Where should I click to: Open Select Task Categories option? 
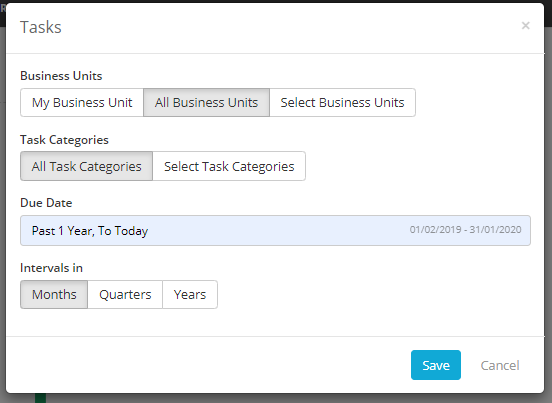[x=229, y=166]
